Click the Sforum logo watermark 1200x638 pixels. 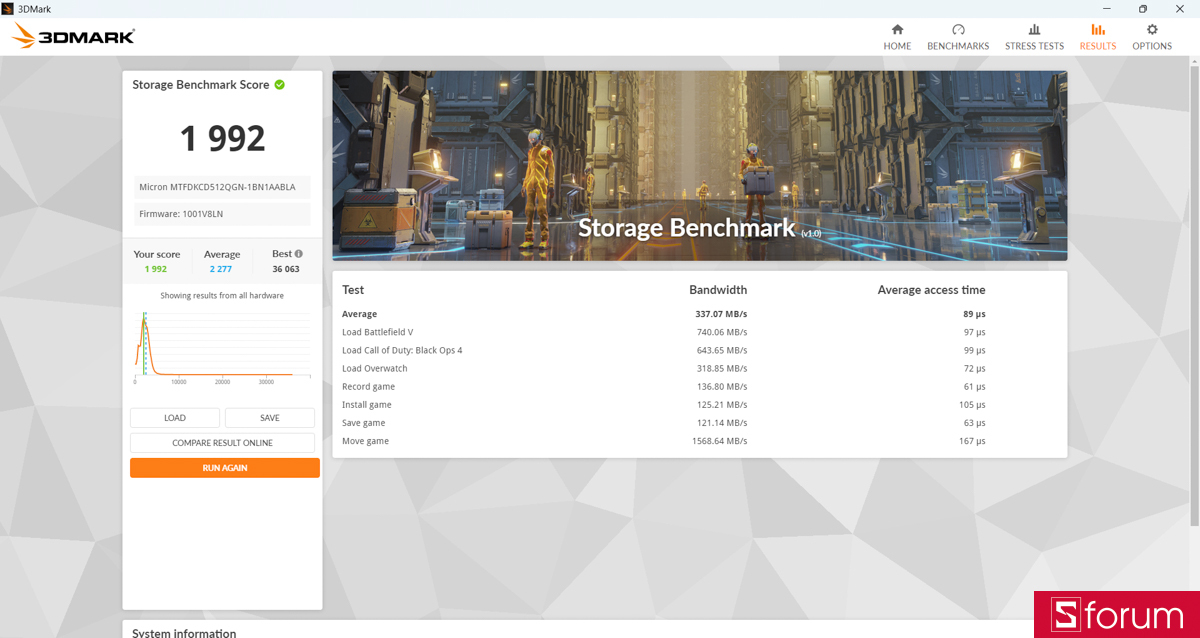coord(1117,614)
